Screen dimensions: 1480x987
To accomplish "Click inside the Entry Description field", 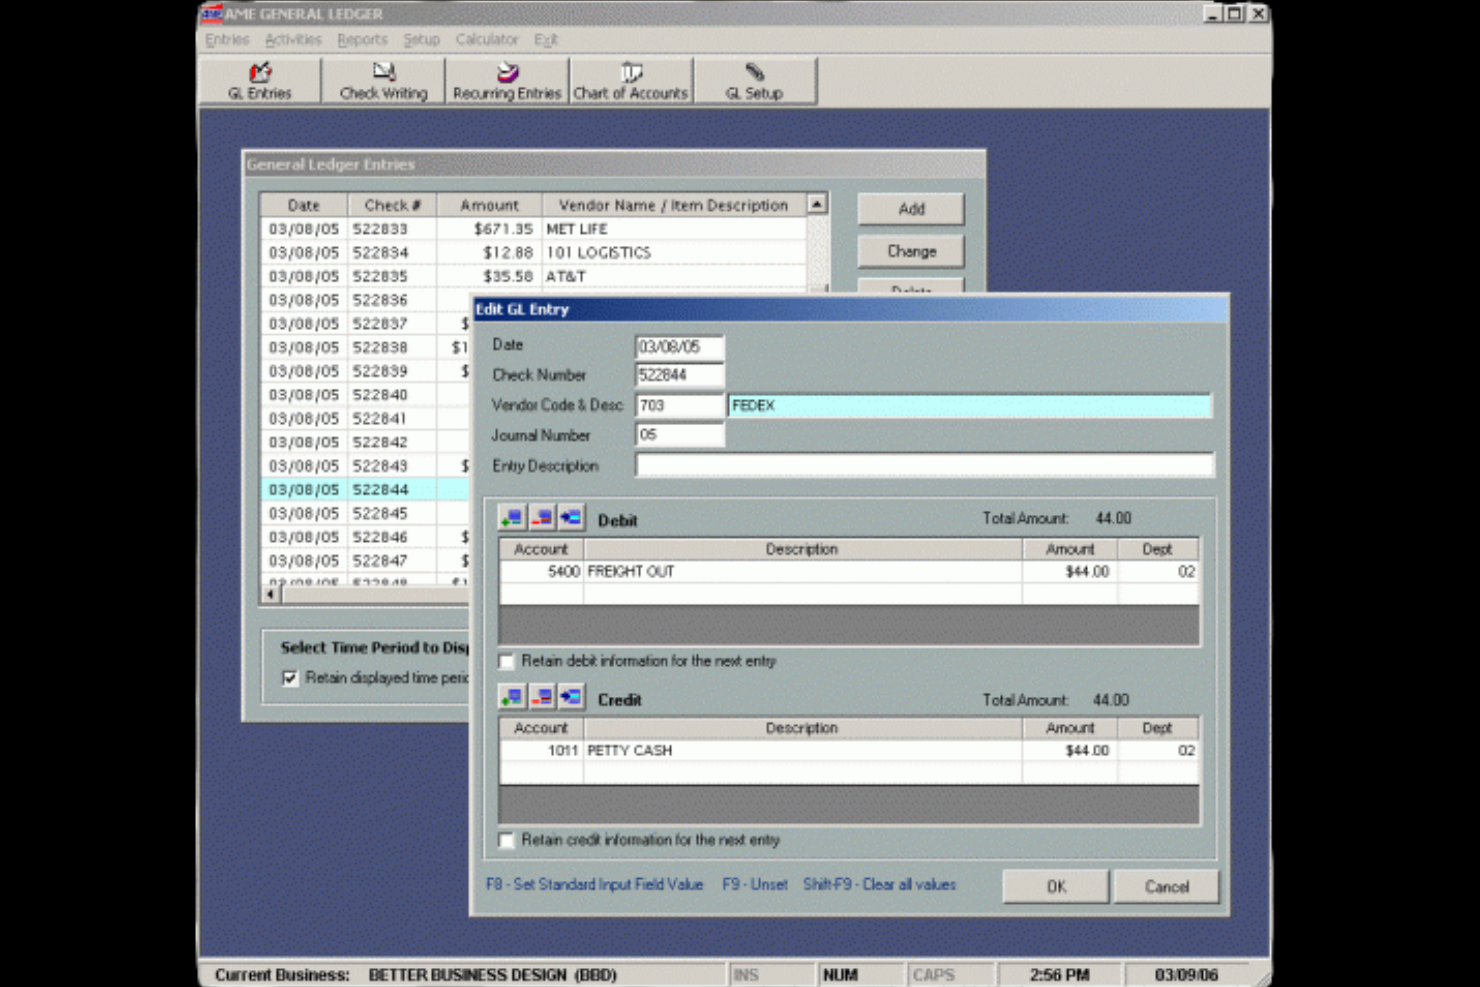I will pos(920,464).
